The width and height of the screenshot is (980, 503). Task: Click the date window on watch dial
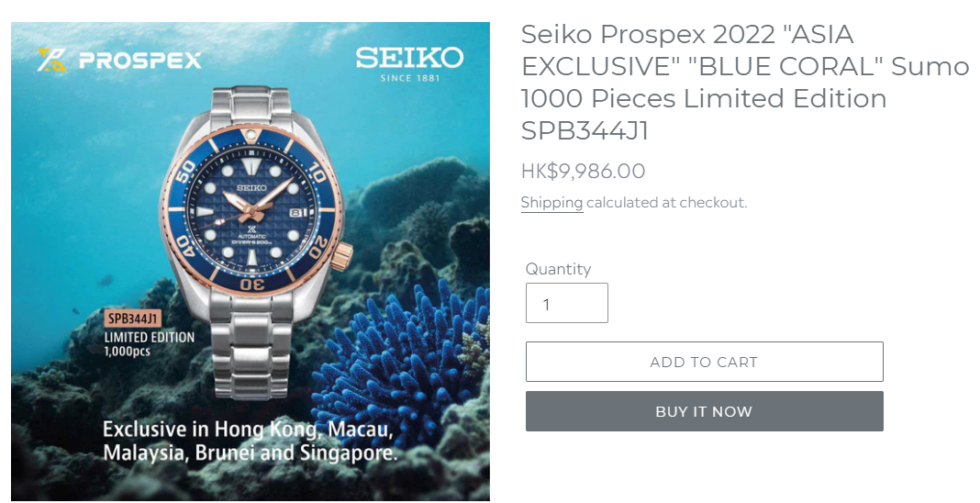pos(297,214)
